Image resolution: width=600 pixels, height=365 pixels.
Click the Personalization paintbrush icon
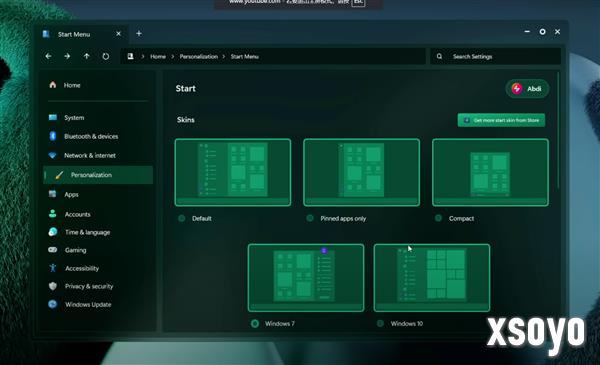(x=59, y=175)
